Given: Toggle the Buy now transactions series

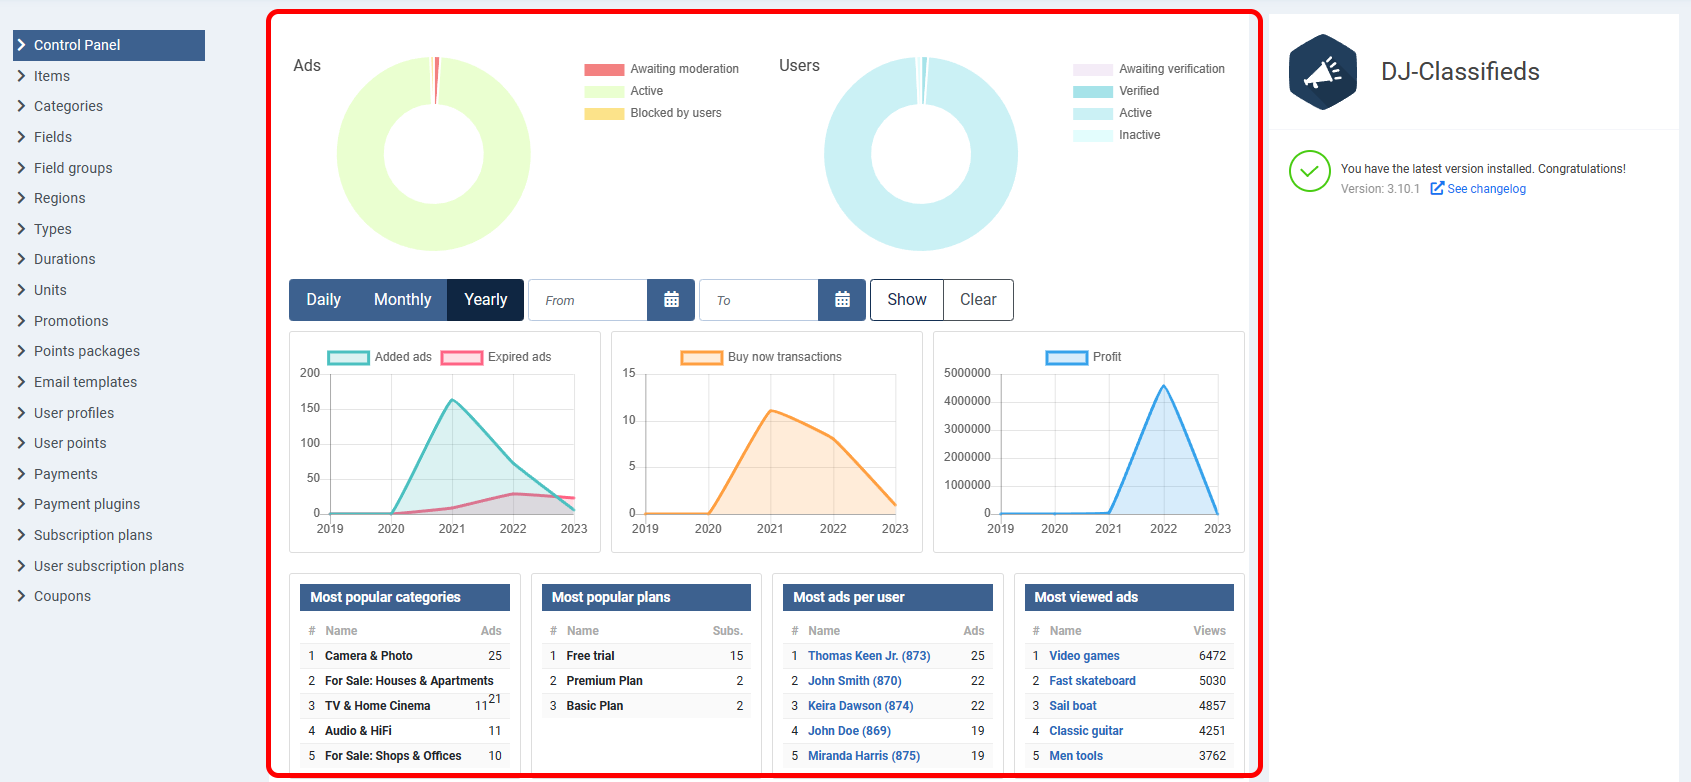Looking at the screenshot, I should [761, 357].
